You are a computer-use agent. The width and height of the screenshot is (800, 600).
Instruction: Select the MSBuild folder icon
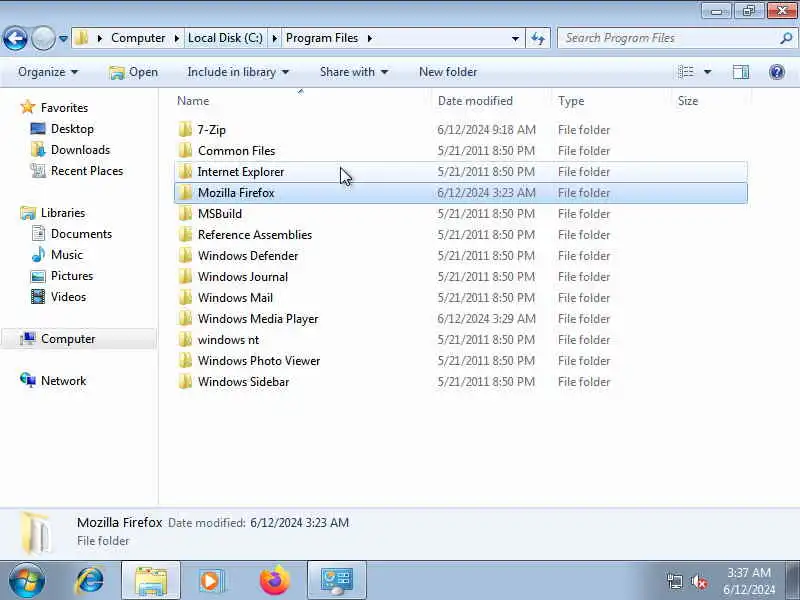point(186,213)
